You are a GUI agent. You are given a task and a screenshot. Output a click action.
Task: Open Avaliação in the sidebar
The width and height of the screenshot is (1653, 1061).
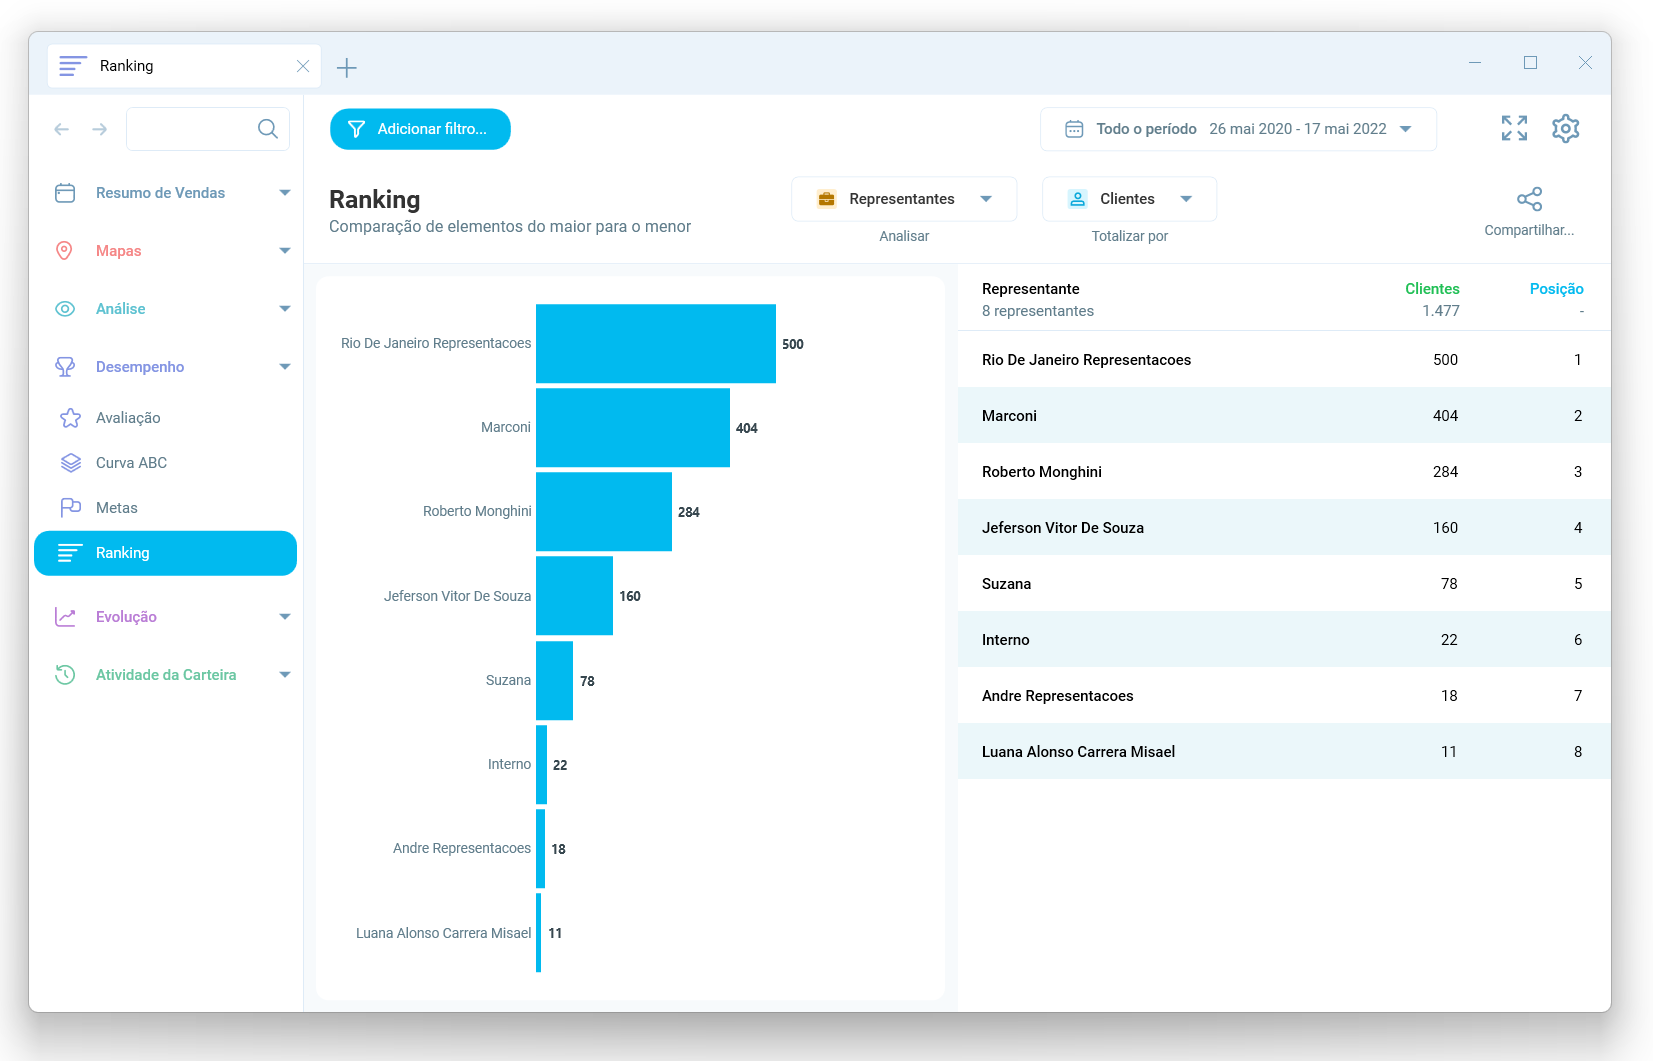(127, 418)
